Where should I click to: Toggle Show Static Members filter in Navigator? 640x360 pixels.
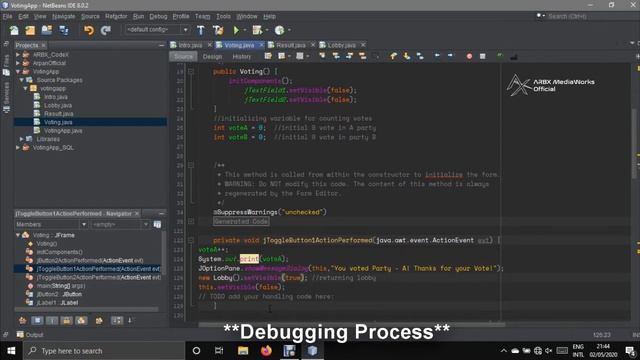[x=52, y=320]
